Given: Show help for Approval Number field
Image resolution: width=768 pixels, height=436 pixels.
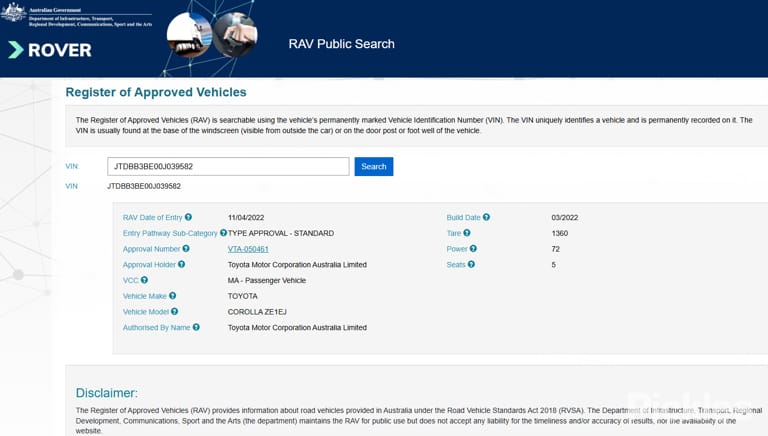Looking at the screenshot, I should [186, 248].
